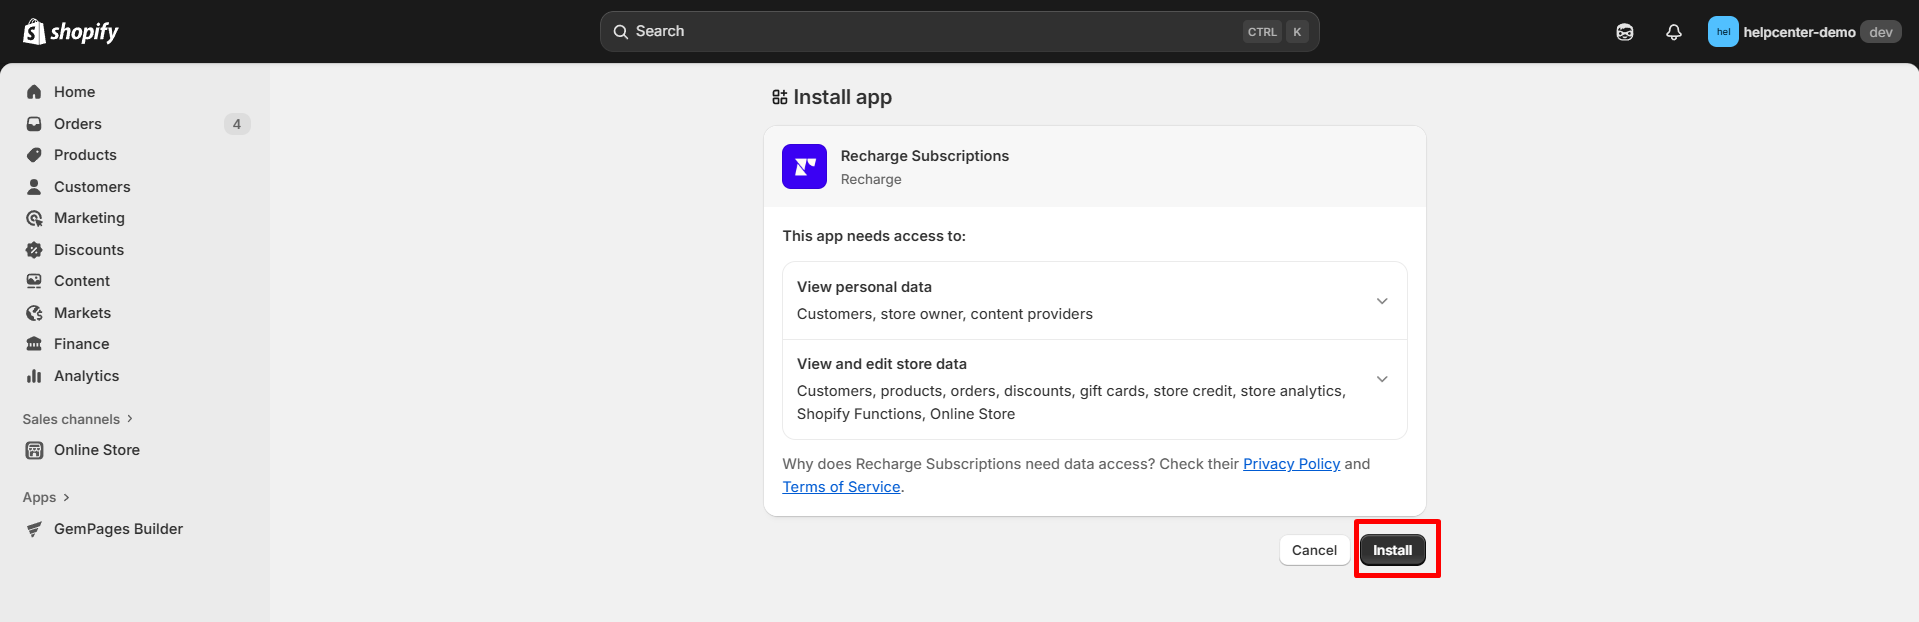The width and height of the screenshot is (1919, 622).
Task: Navigate to Marketing in the sidebar
Action: pos(89,218)
